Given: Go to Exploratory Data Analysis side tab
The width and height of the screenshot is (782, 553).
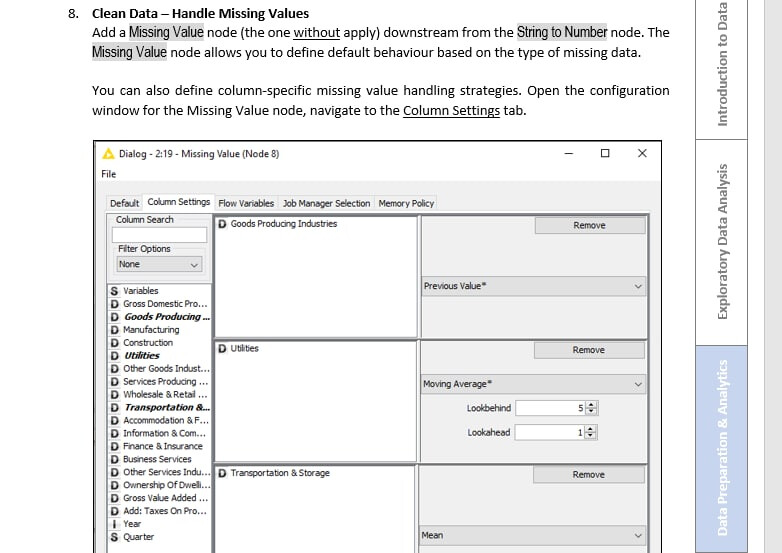Looking at the screenshot, I should coord(723,241).
